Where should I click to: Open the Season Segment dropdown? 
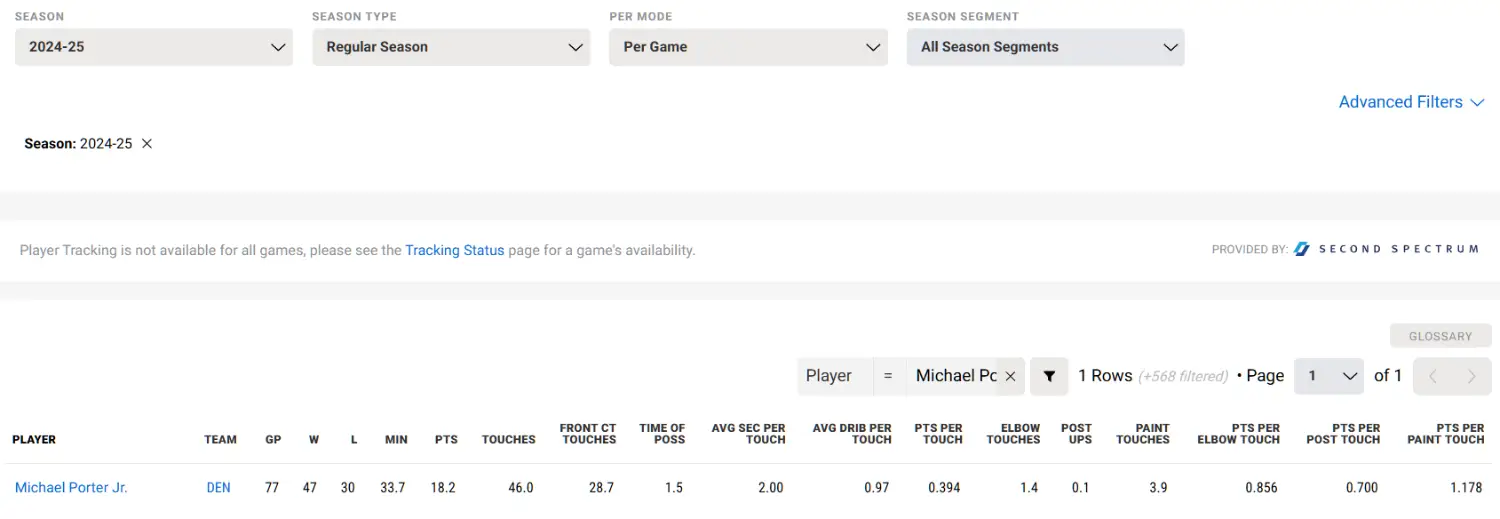1045,47
